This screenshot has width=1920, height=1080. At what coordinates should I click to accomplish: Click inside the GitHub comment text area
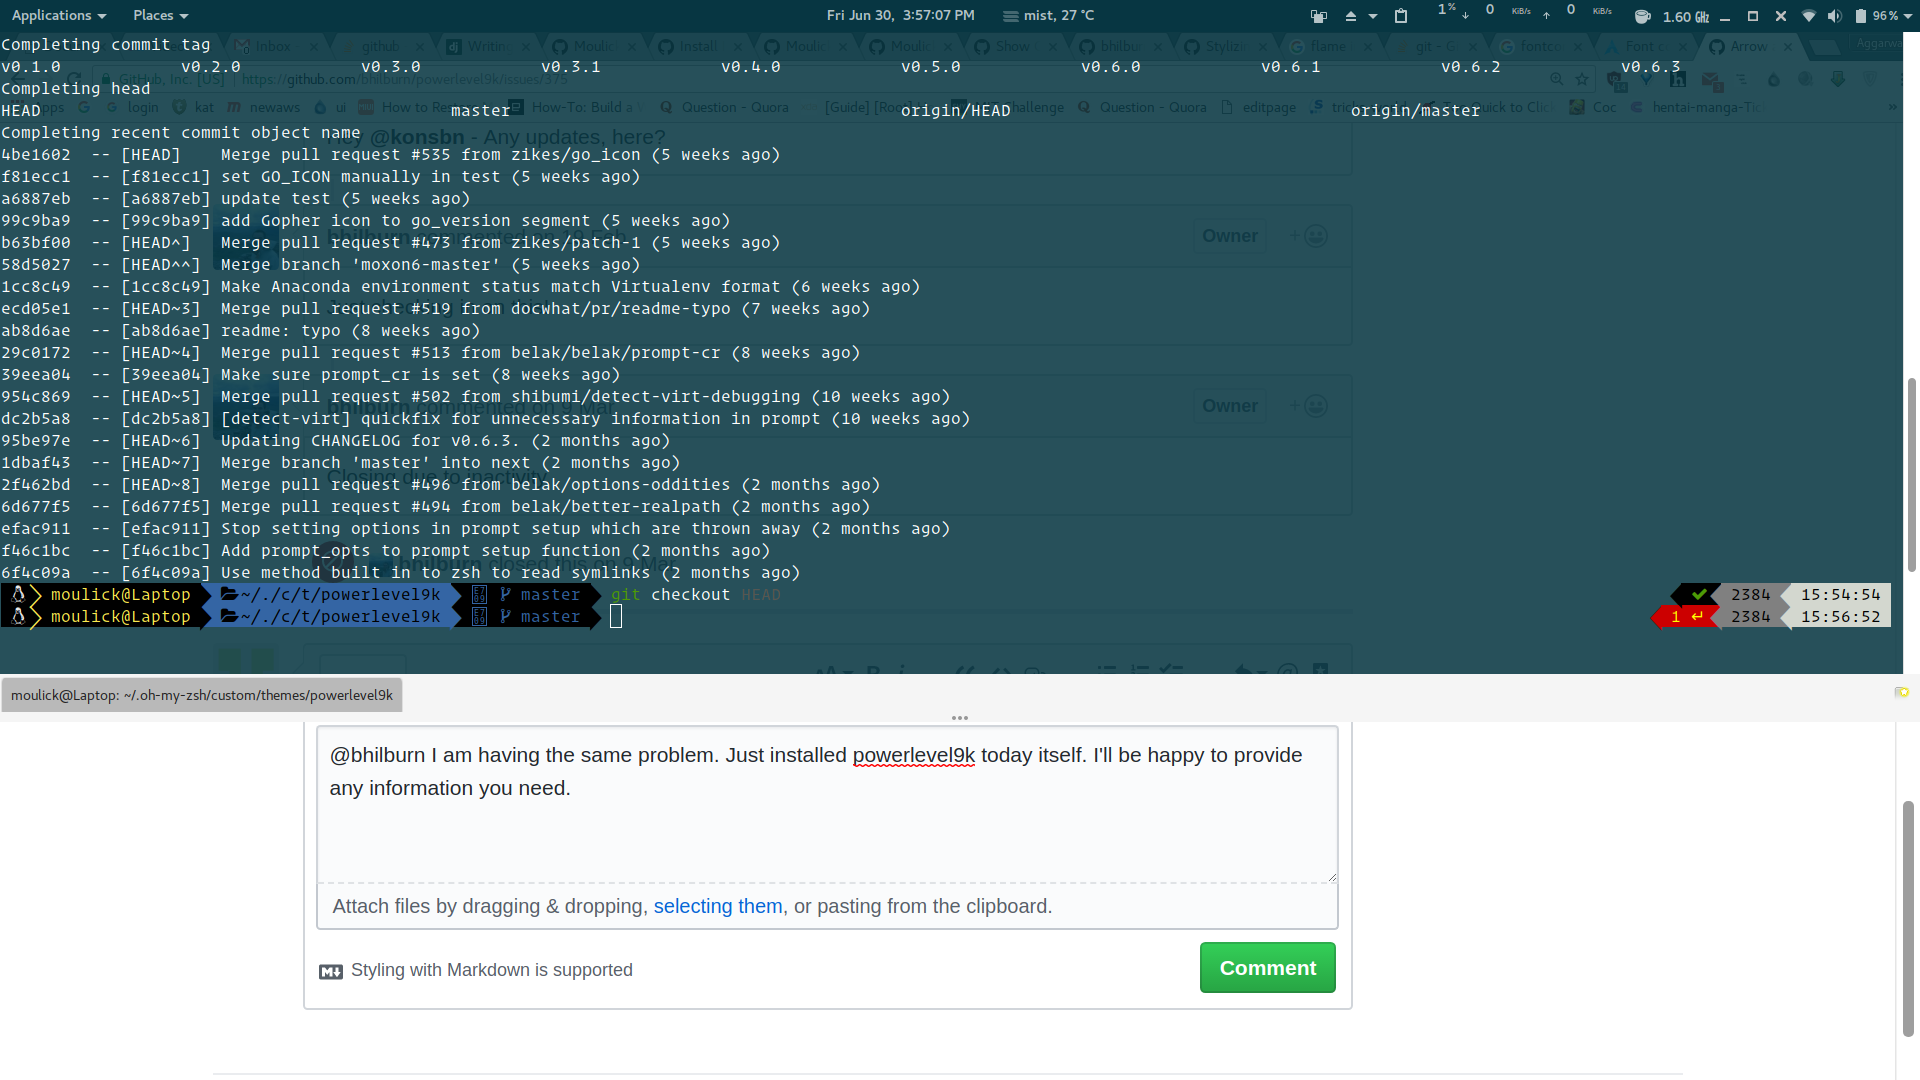pos(827,805)
